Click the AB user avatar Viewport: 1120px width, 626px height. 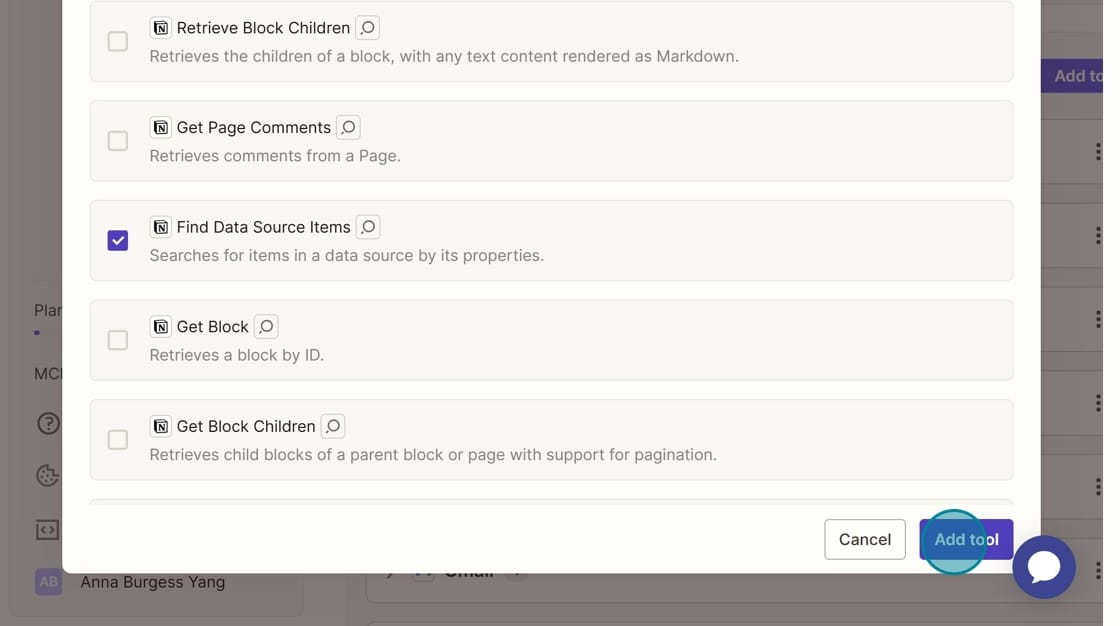[x=48, y=582]
